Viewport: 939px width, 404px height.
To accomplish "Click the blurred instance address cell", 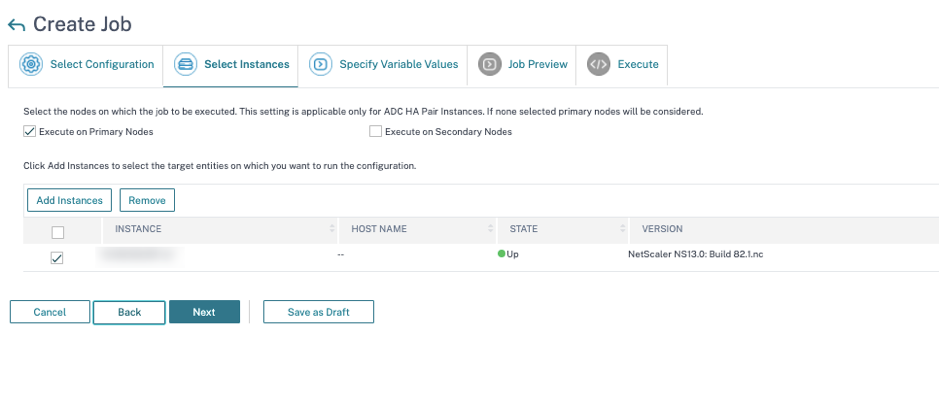I will click(139, 254).
